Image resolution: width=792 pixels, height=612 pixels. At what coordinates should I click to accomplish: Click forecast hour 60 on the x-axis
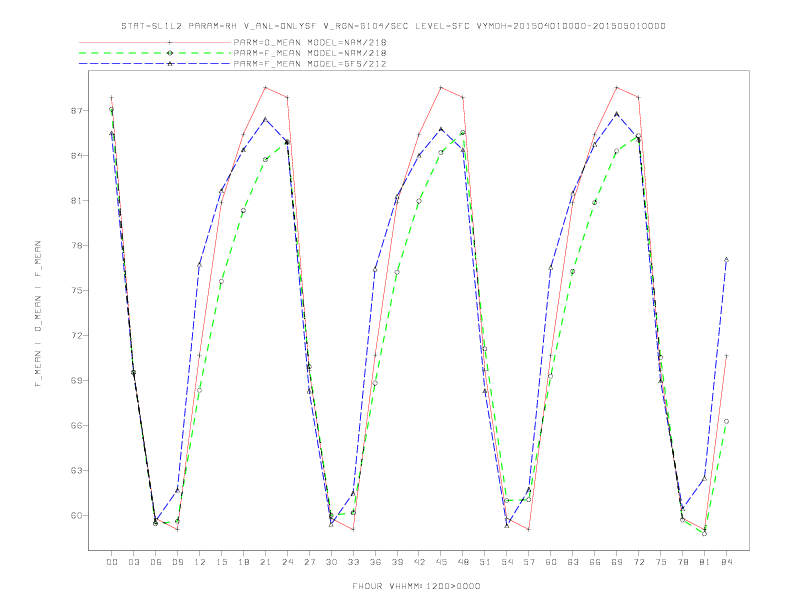[551, 562]
